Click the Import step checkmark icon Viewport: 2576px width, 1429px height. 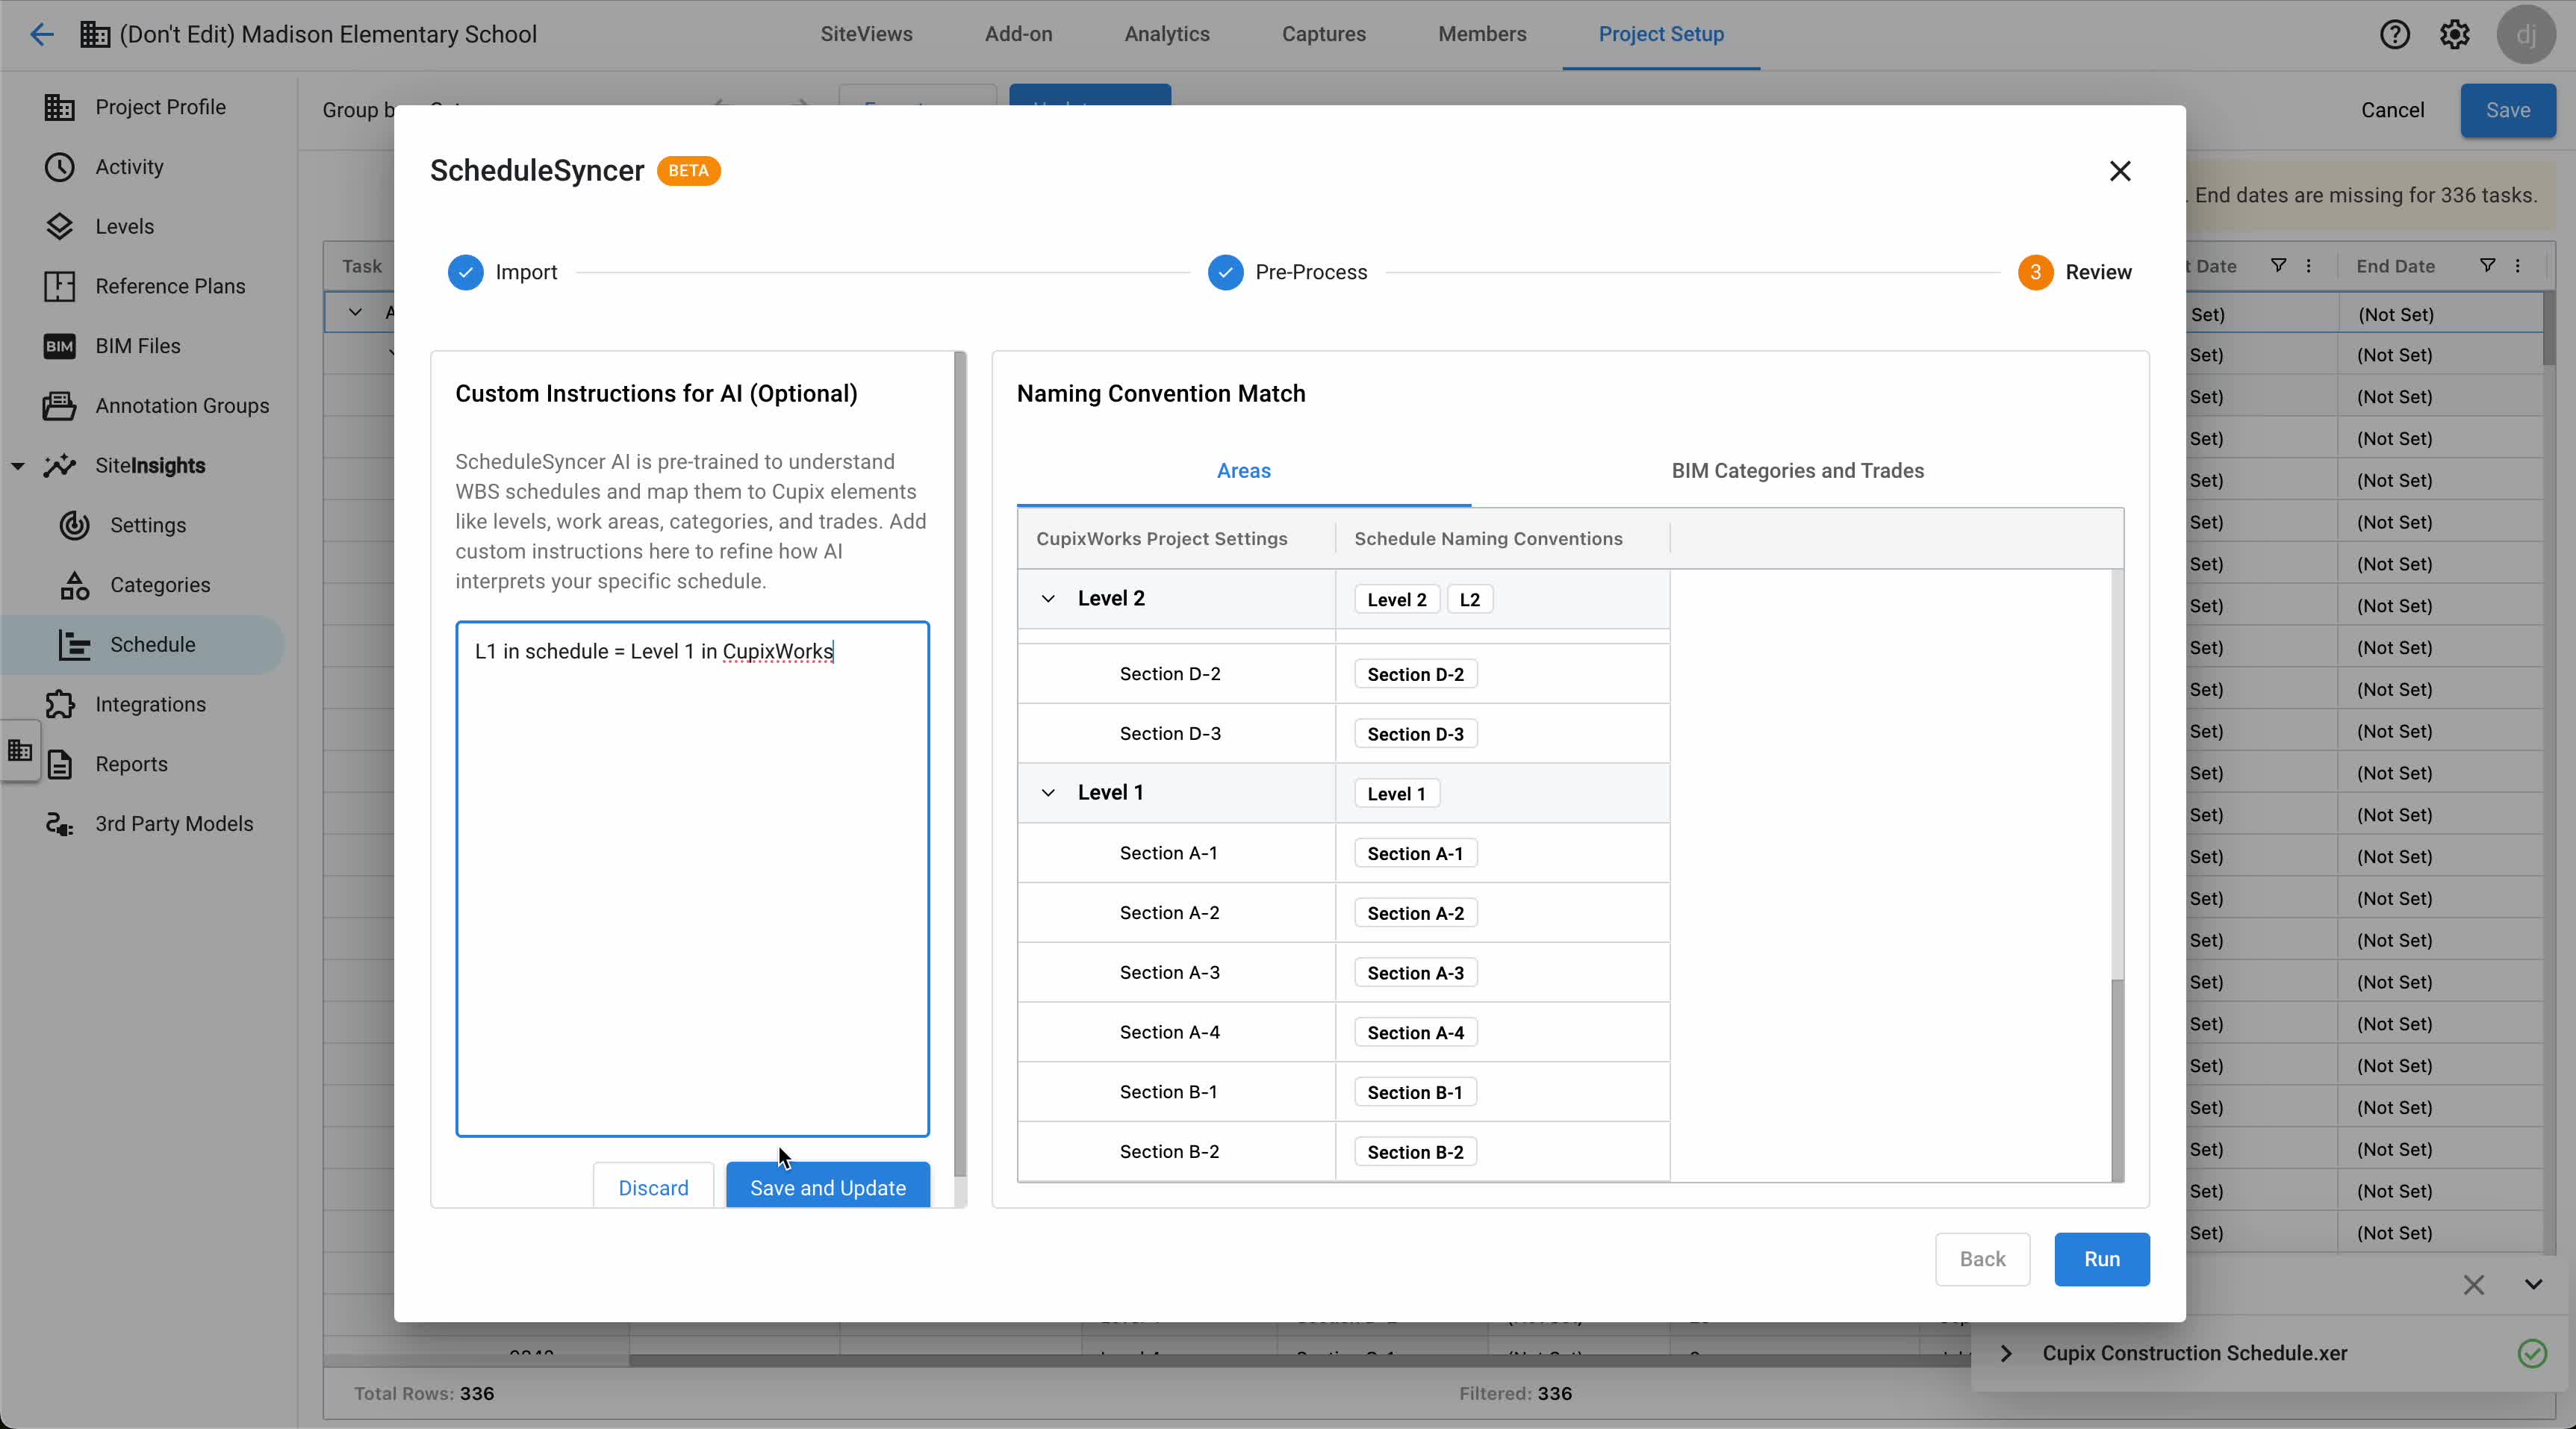click(465, 272)
